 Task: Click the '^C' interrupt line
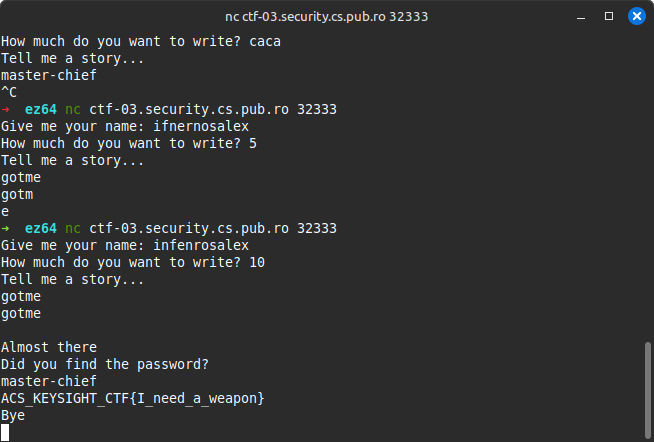click(9, 92)
